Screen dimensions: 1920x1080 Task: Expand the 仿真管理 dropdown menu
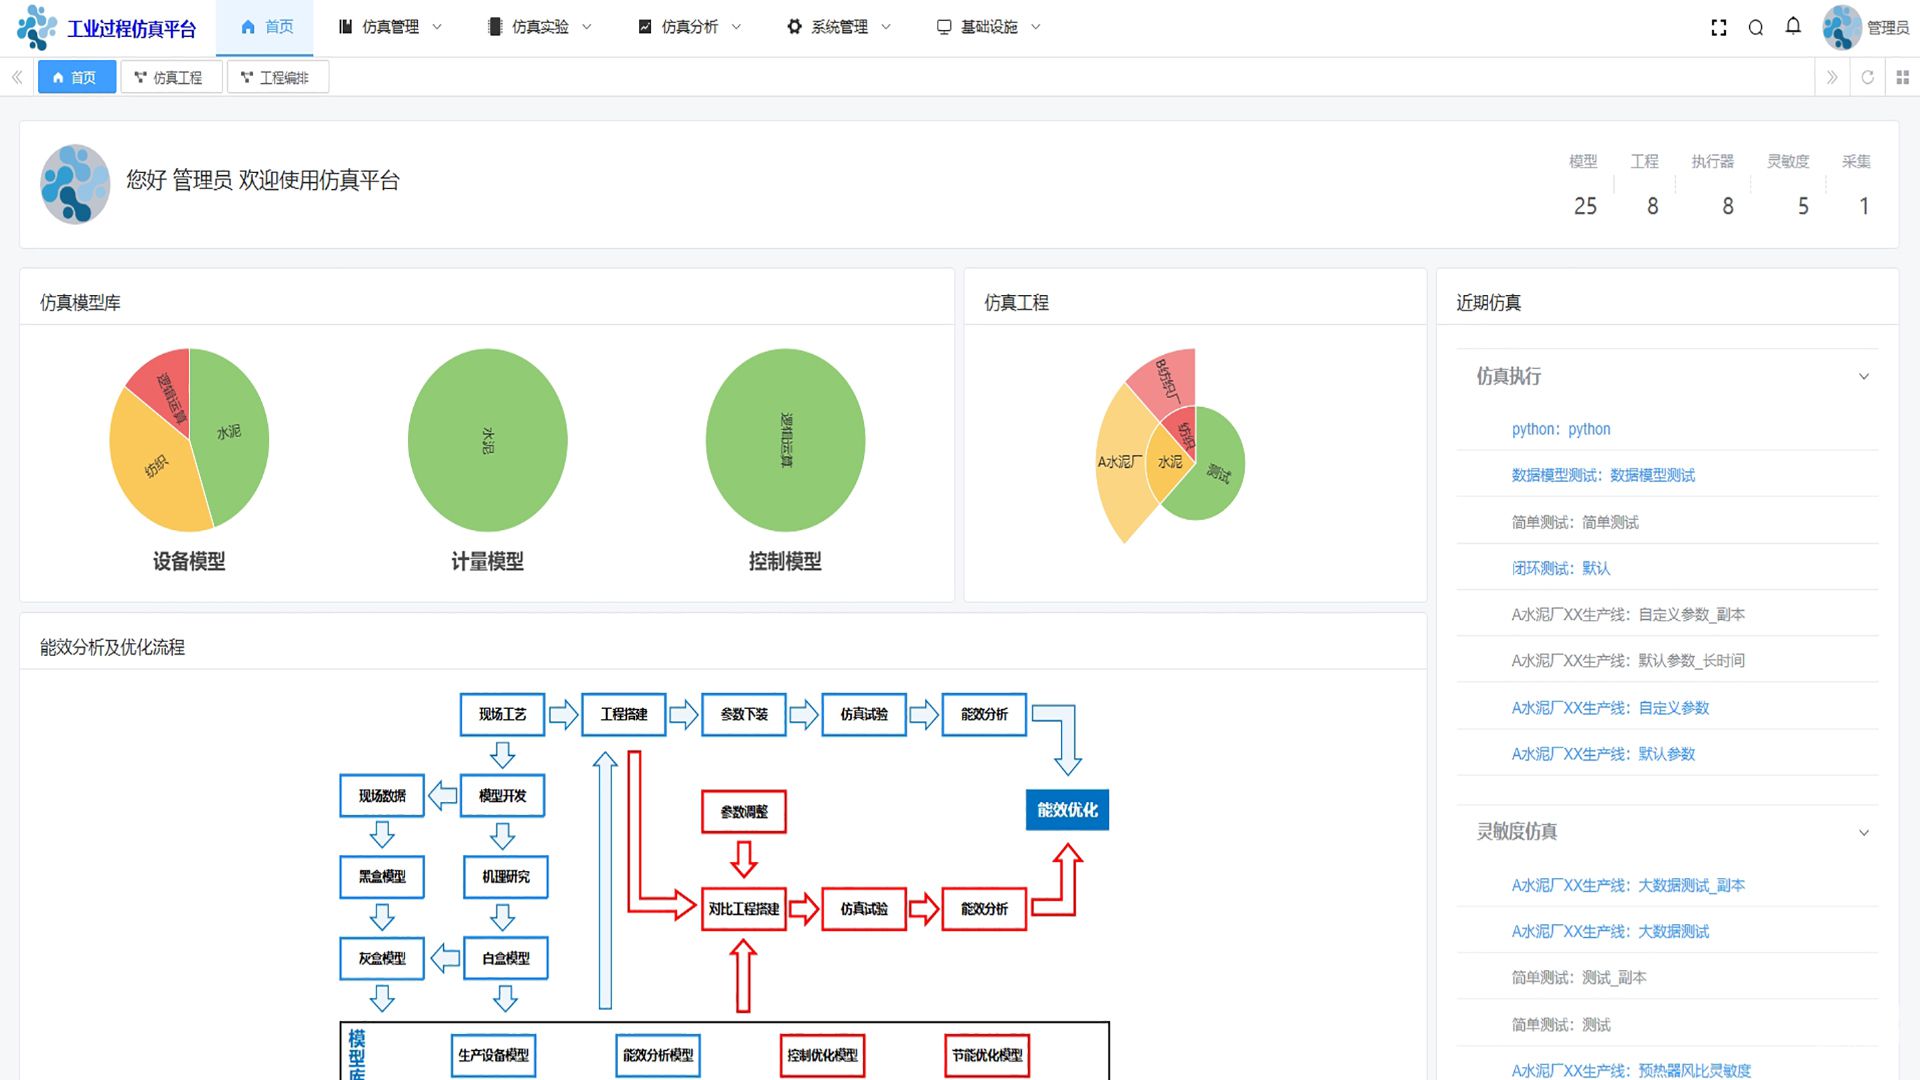(390, 27)
